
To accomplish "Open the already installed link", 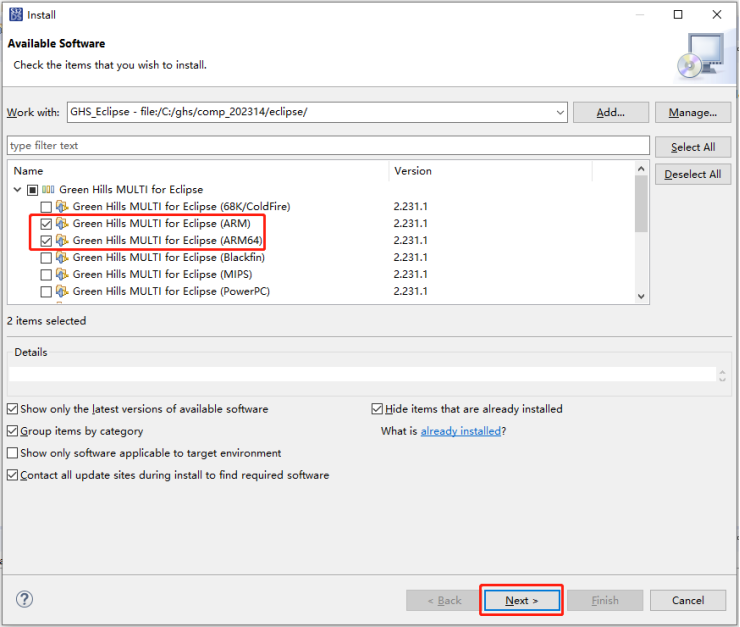I will tap(460, 431).
